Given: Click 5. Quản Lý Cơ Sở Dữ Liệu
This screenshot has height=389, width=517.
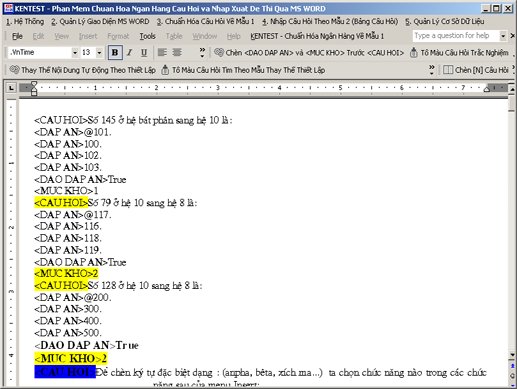Looking at the screenshot, I should (445, 22).
